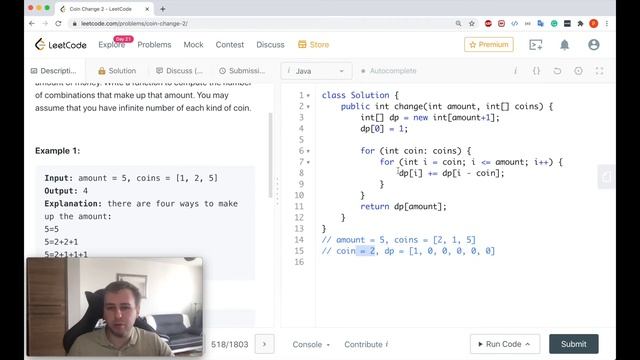Click the URL address bar

point(261,24)
